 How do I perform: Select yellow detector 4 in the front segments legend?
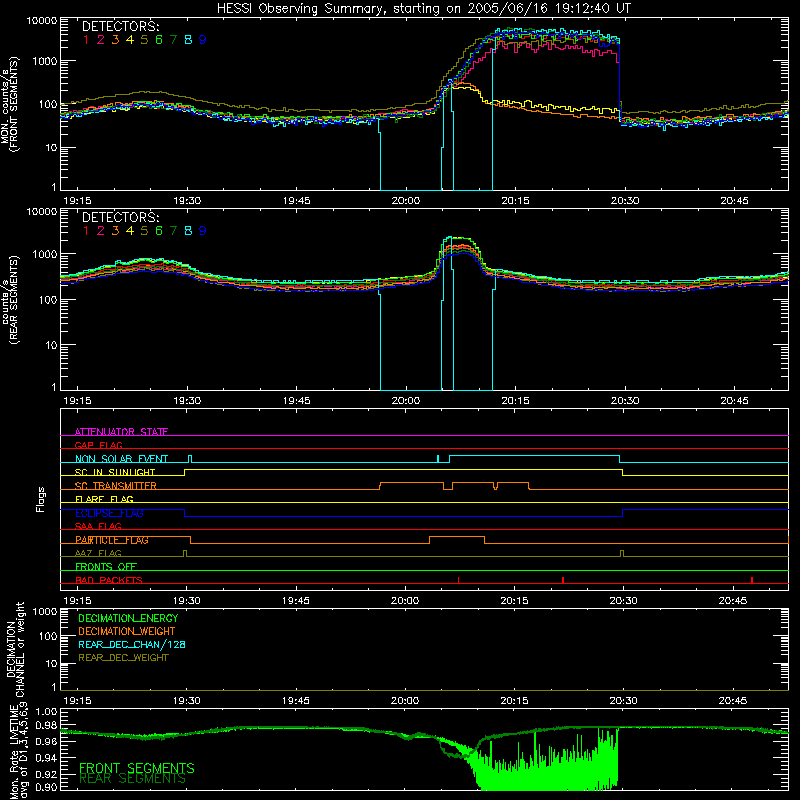tap(130, 40)
